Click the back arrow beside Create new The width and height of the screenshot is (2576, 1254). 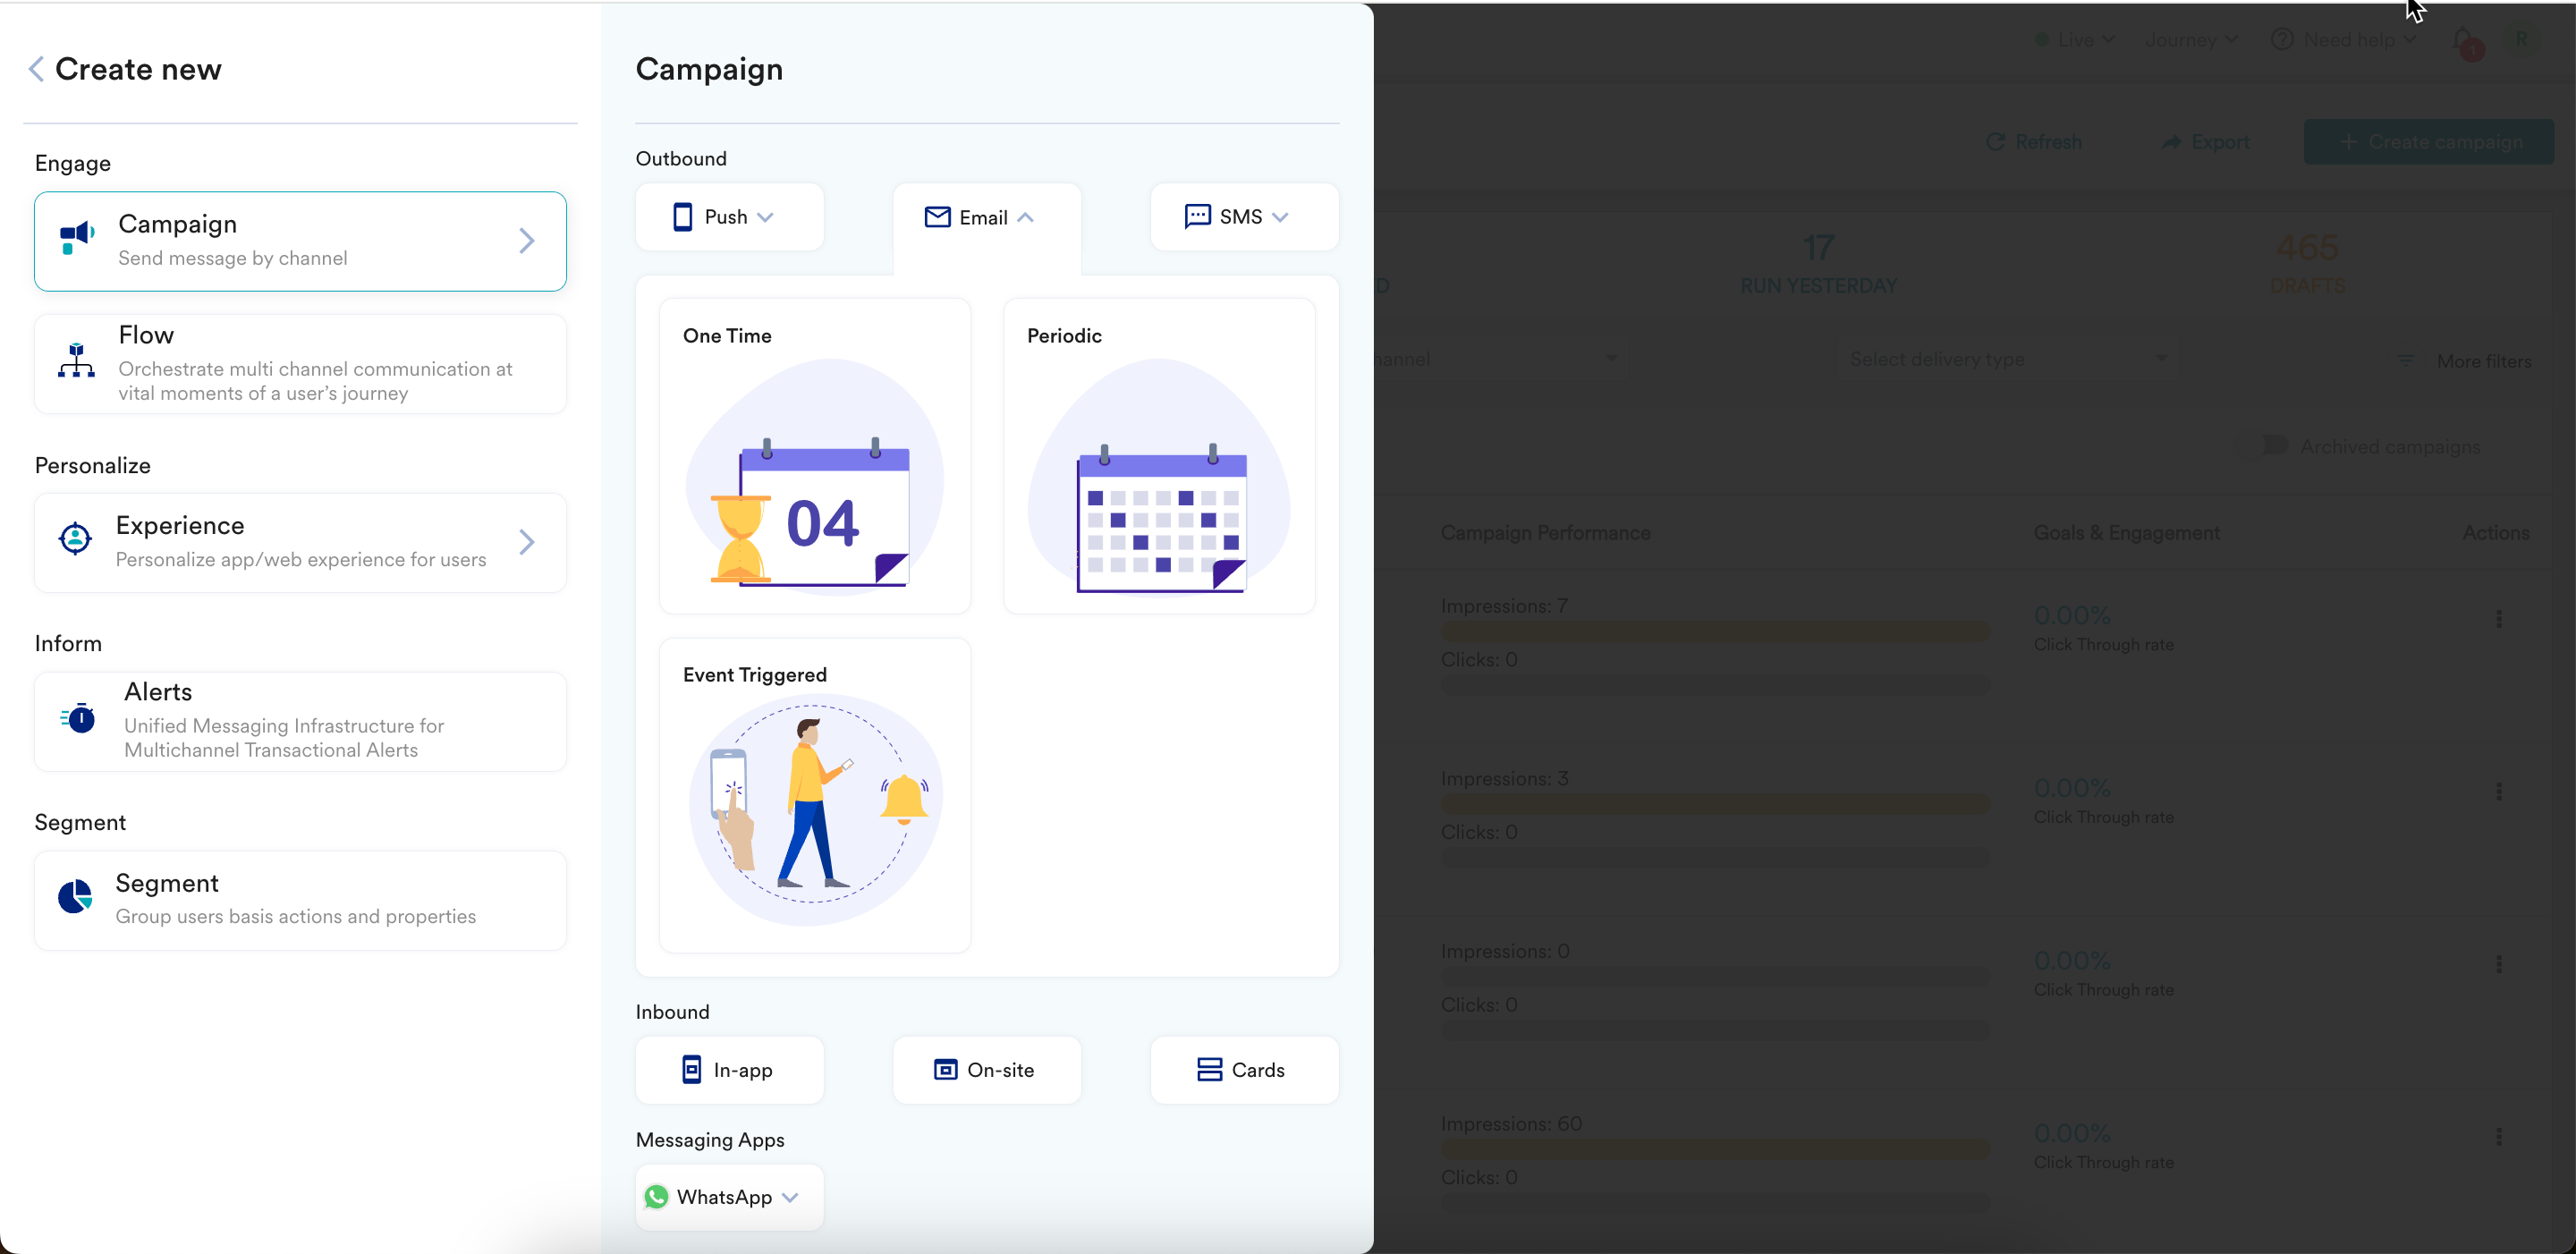coord(36,69)
